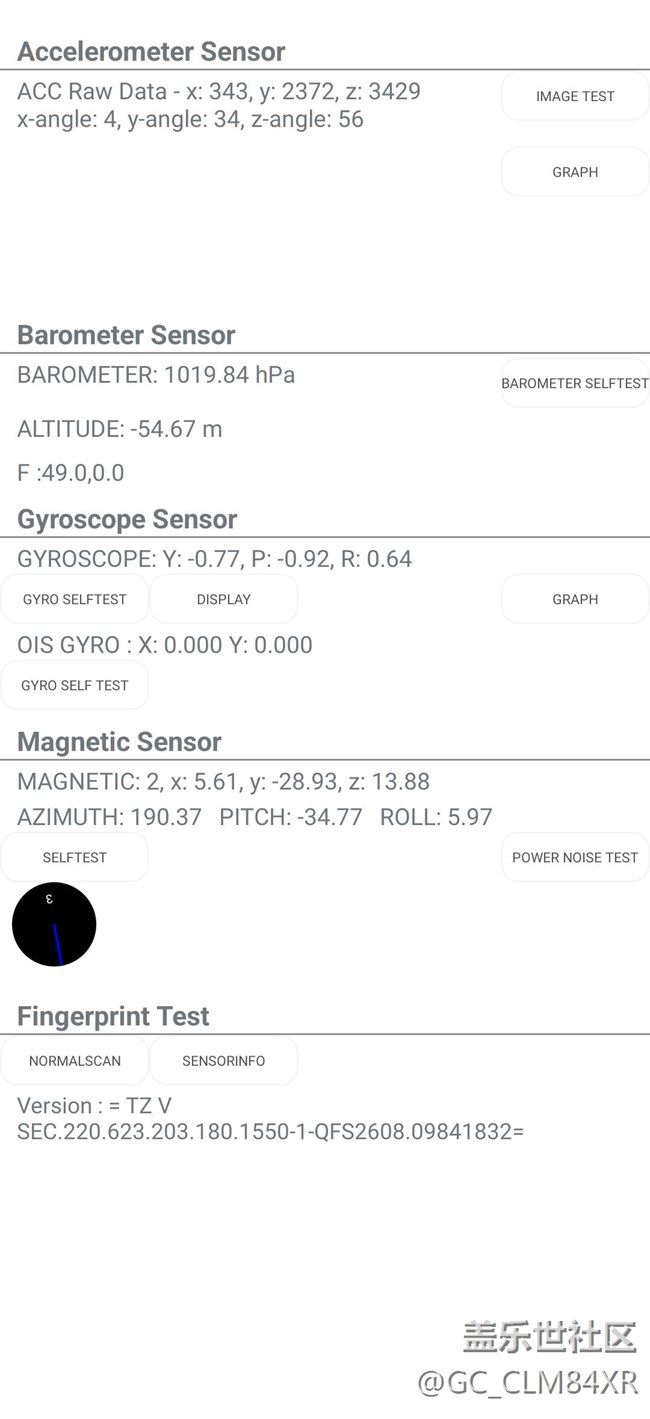
Task: Tap the magnetic compass dial icon
Action: pos(54,924)
